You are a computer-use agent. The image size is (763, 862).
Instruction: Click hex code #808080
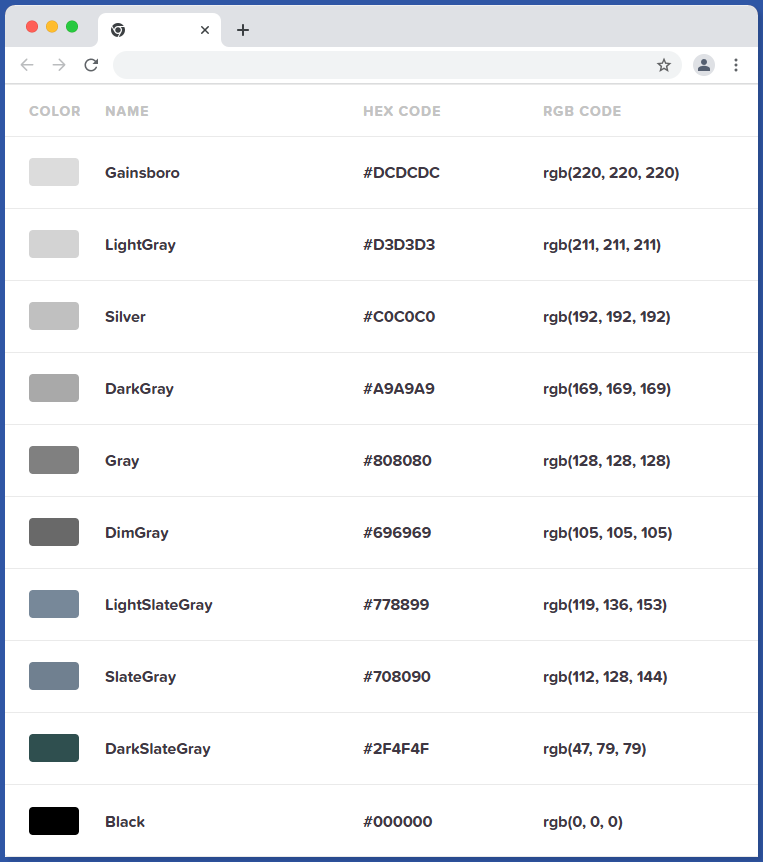[x=397, y=461]
